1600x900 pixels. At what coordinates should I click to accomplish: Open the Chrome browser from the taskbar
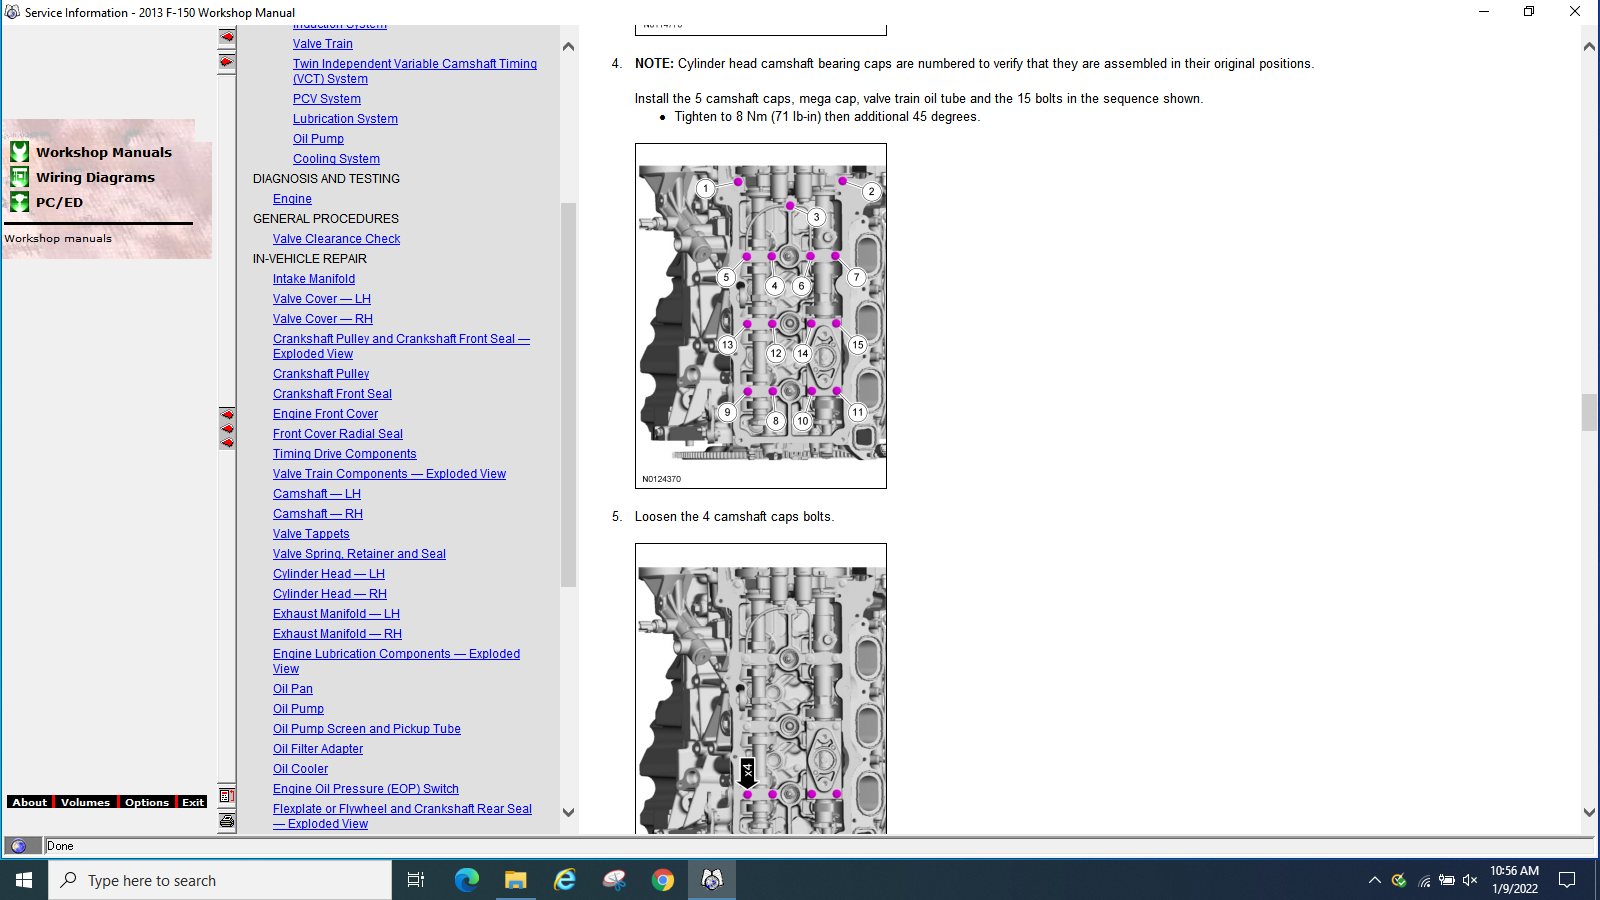tap(662, 880)
